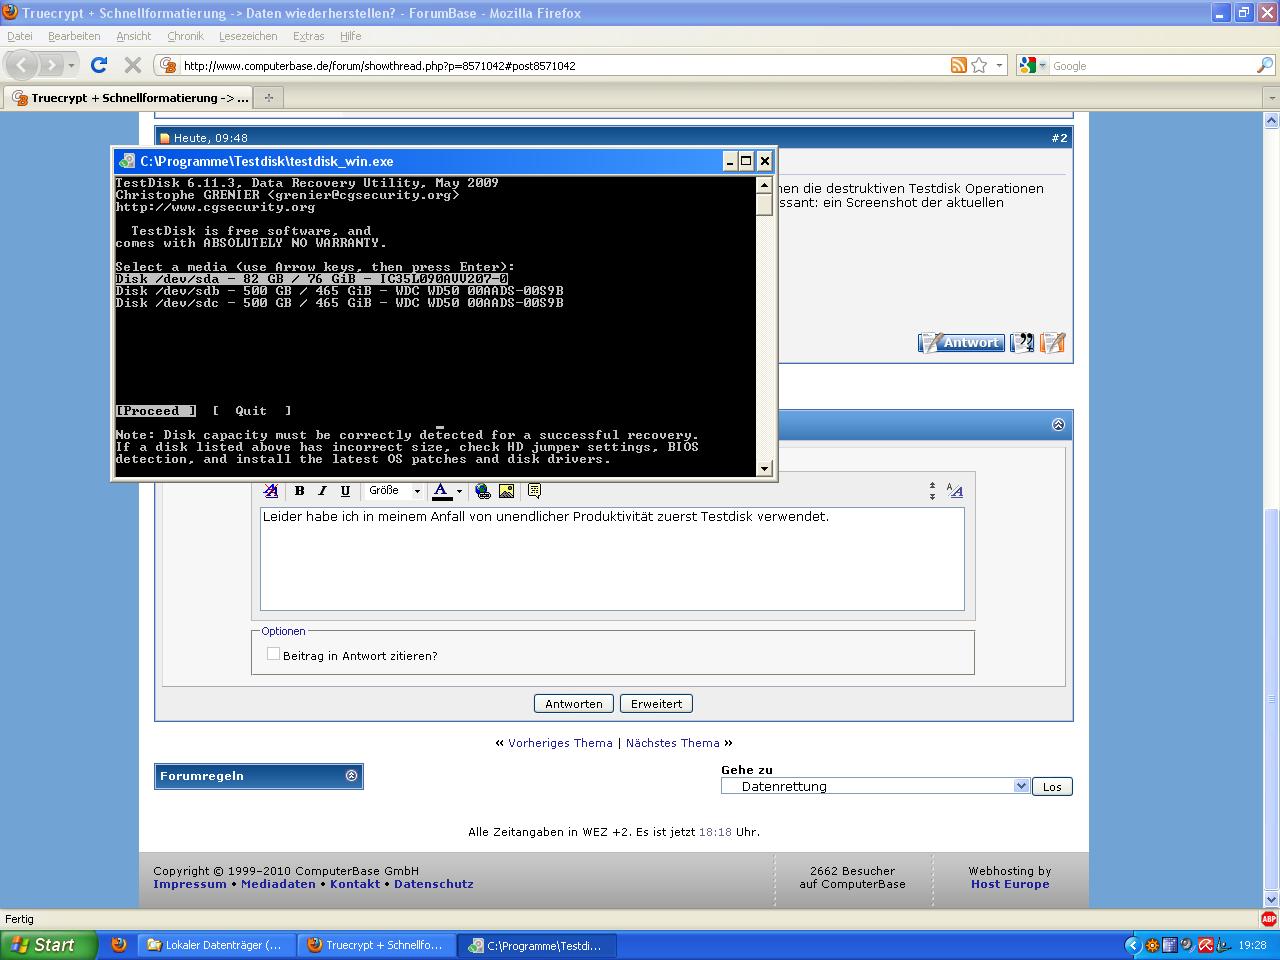Open the text color dropdown arrow
The width and height of the screenshot is (1280, 960).
(x=459, y=490)
